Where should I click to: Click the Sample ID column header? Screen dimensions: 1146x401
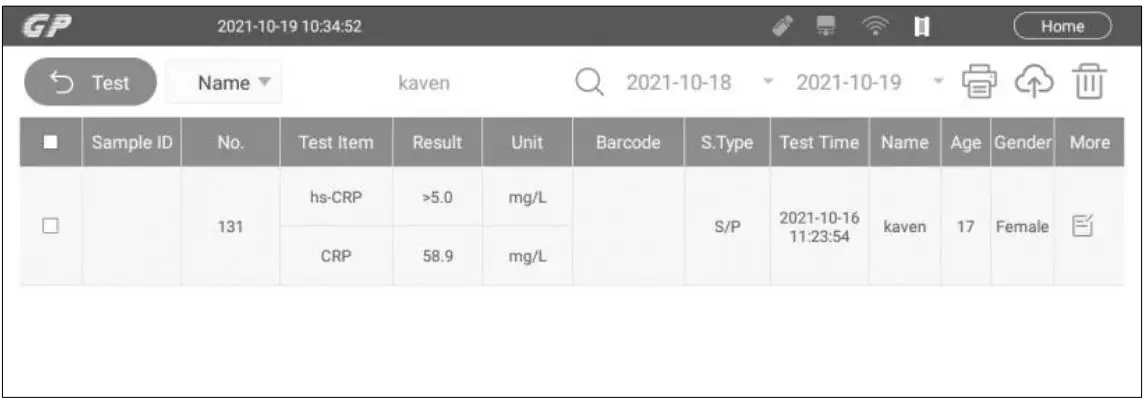coord(131,144)
